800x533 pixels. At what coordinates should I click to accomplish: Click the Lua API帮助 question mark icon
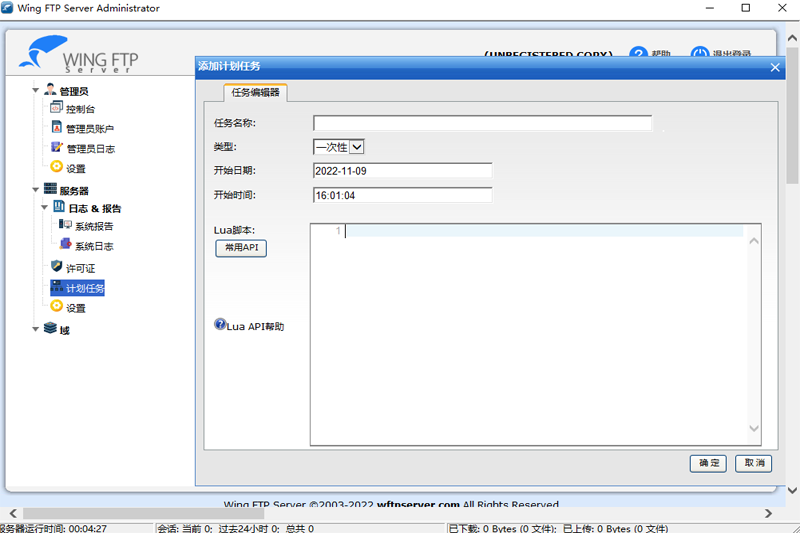(x=220, y=325)
